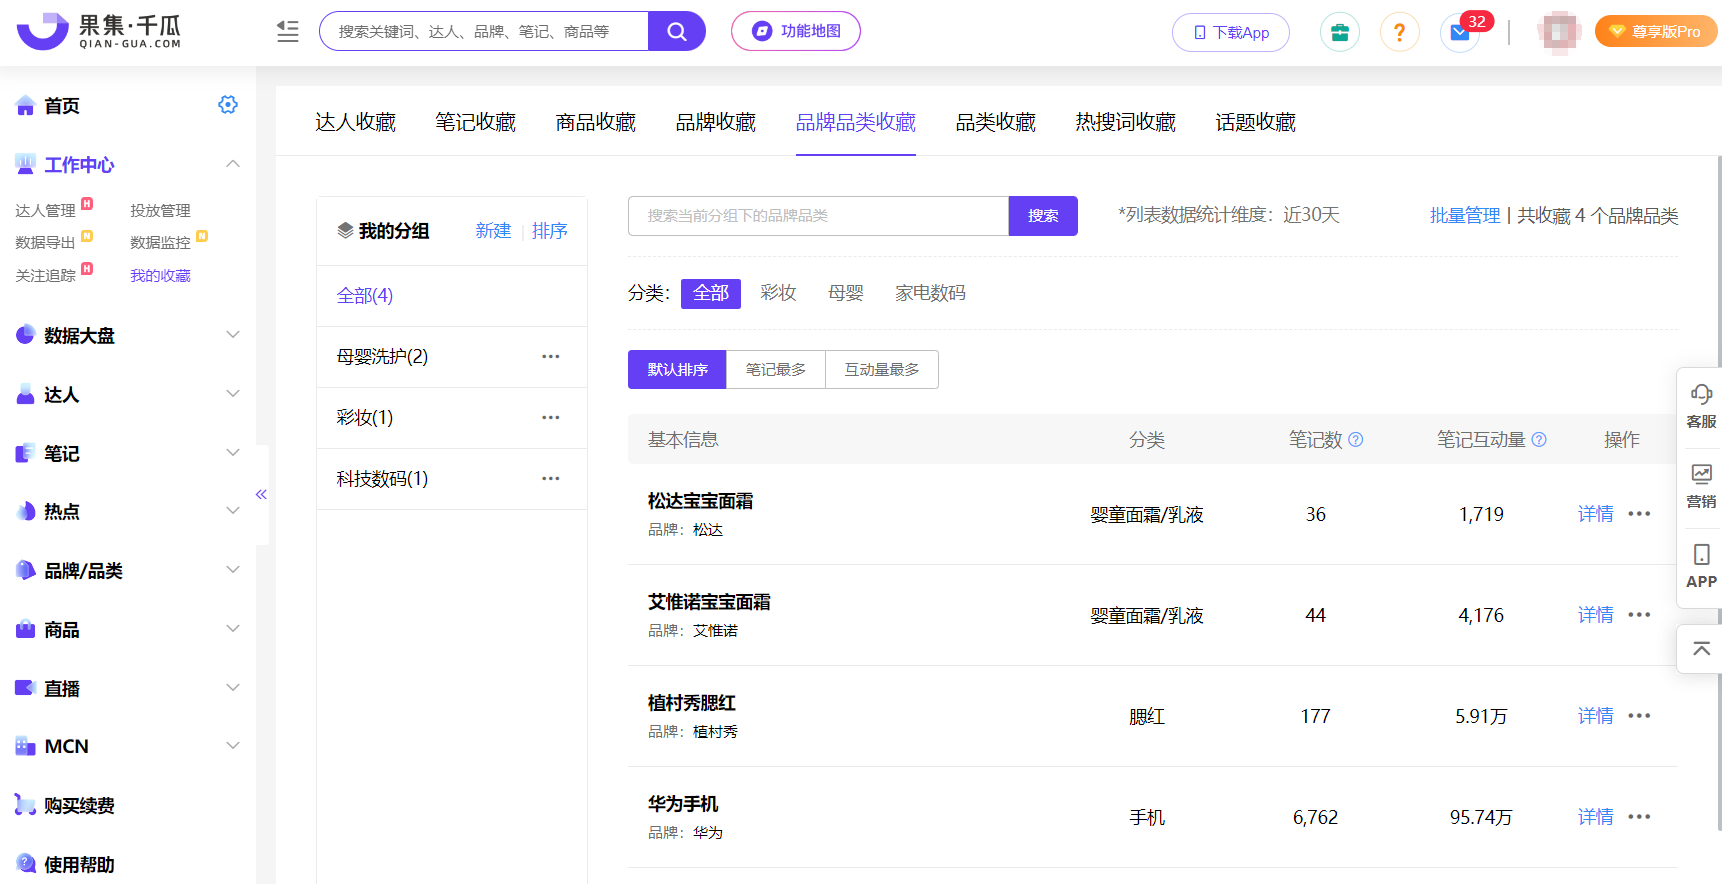The height and width of the screenshot is (884, 1722).
Task: Collapse the 工作中心 section
Action: click(x=233, y=164)
